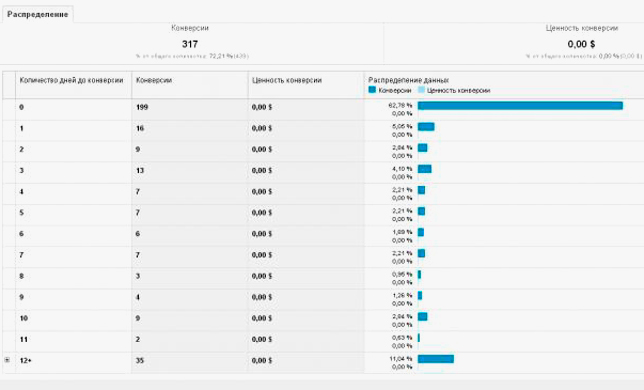Click the blue bar for day 0
Screen dimensions: 644x390
coord(520,106)
